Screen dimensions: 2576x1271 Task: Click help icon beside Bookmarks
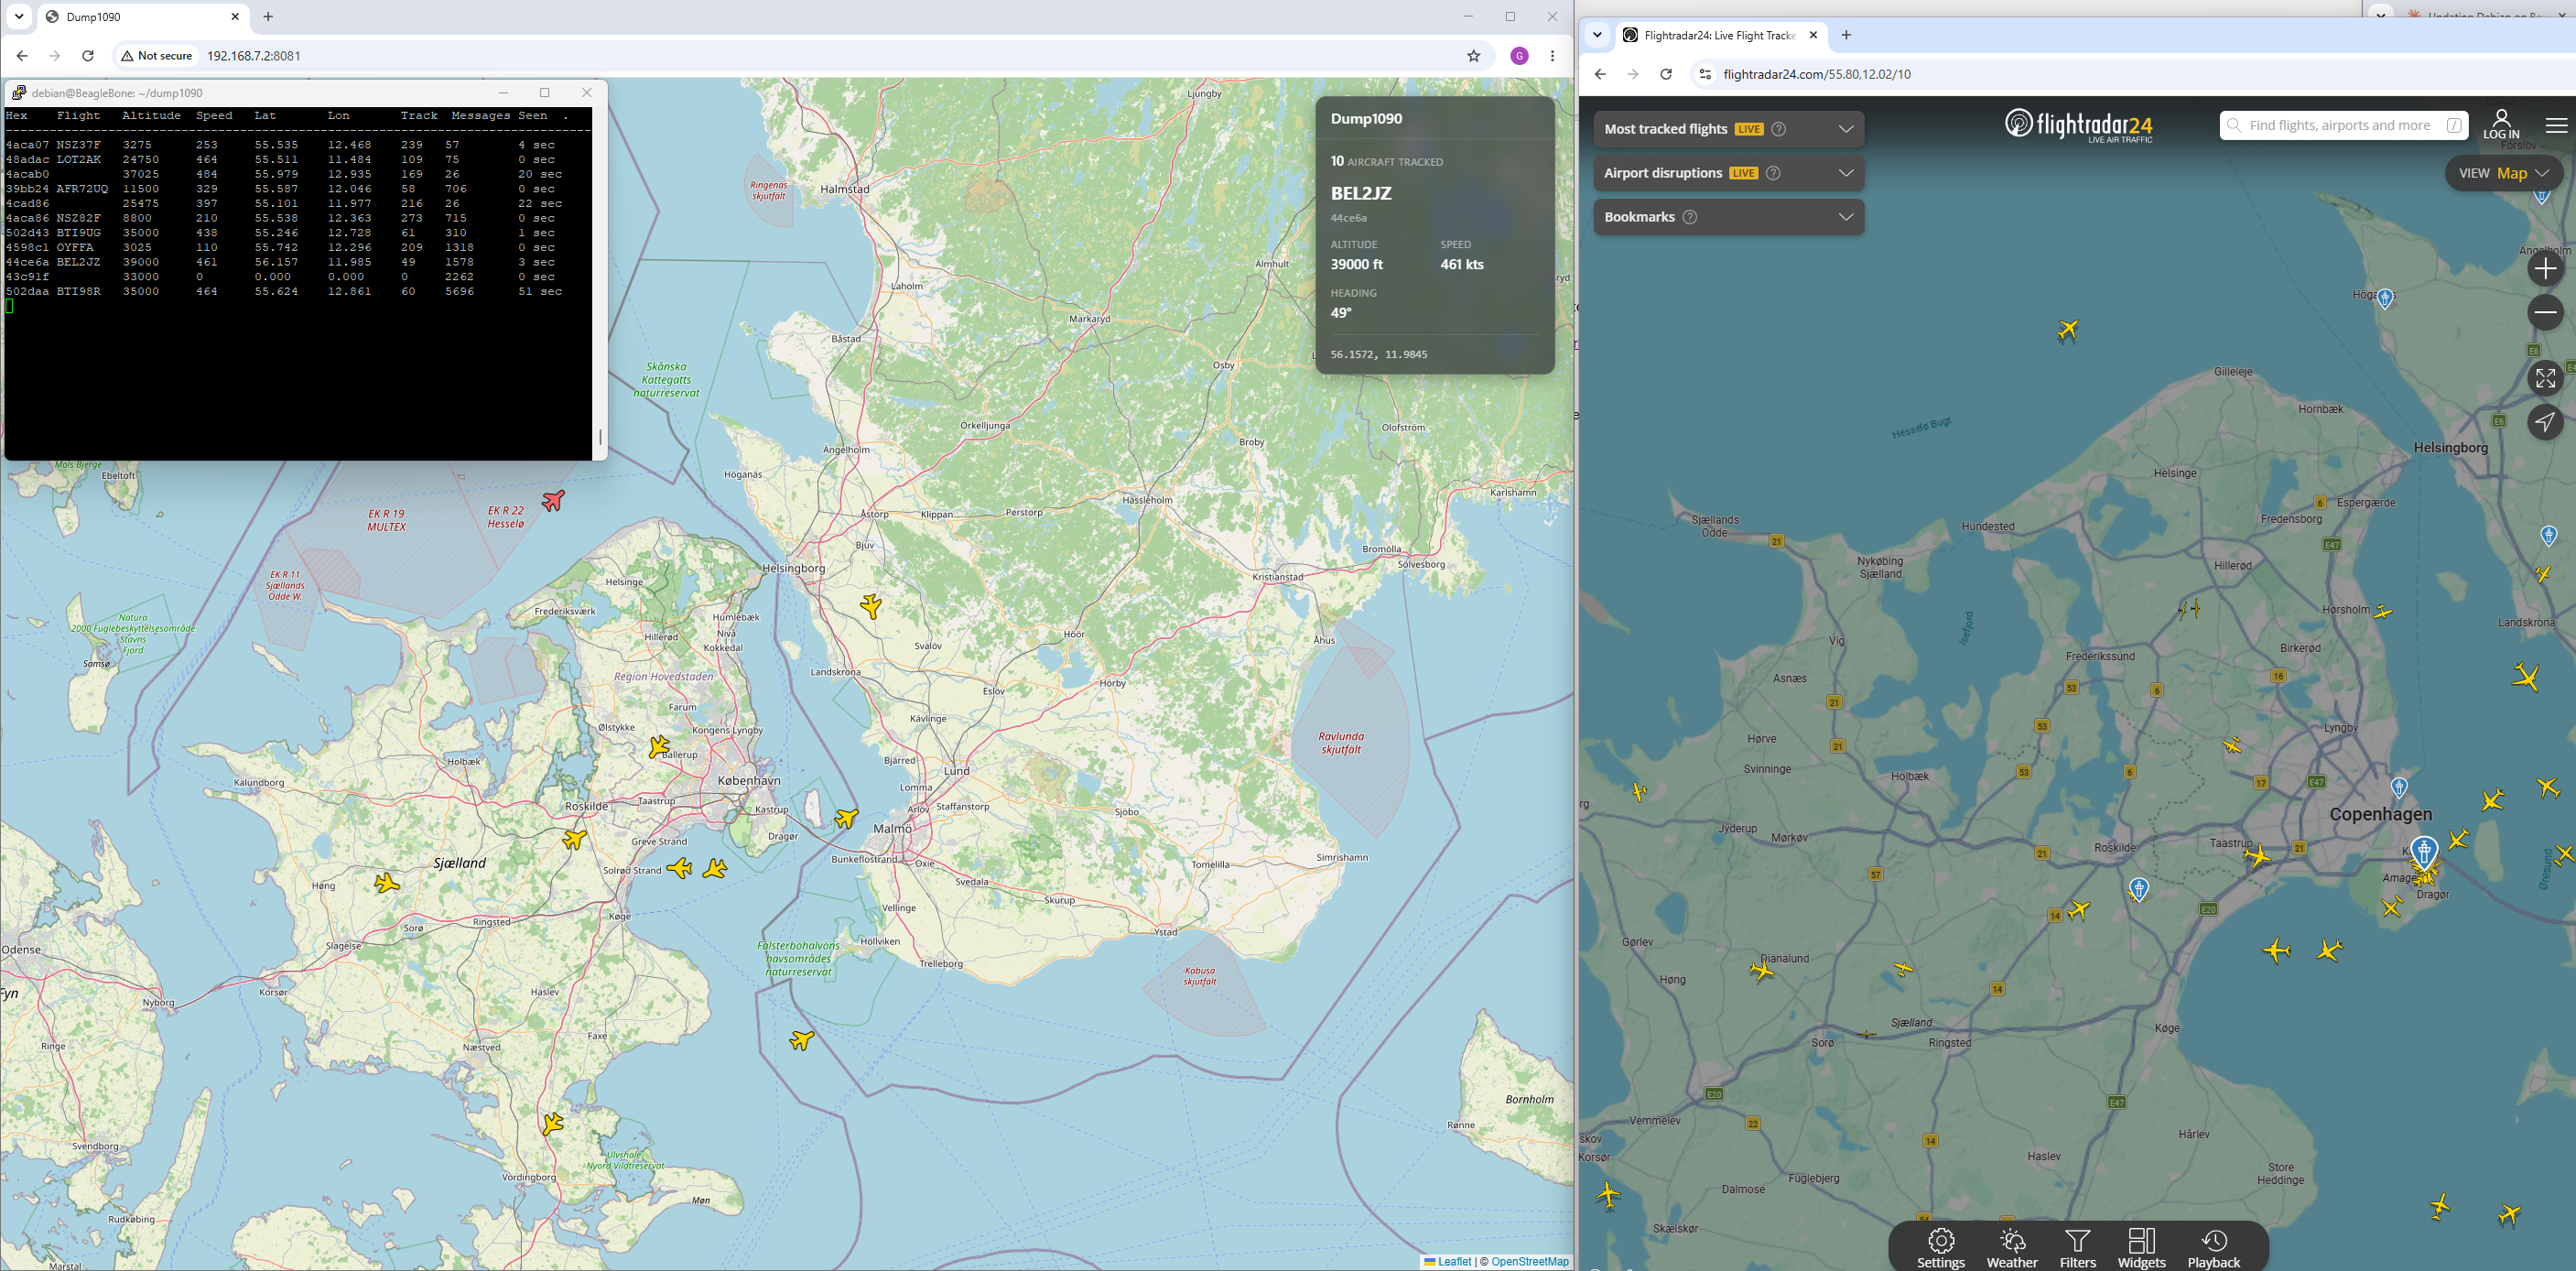tap(1690, 217)
